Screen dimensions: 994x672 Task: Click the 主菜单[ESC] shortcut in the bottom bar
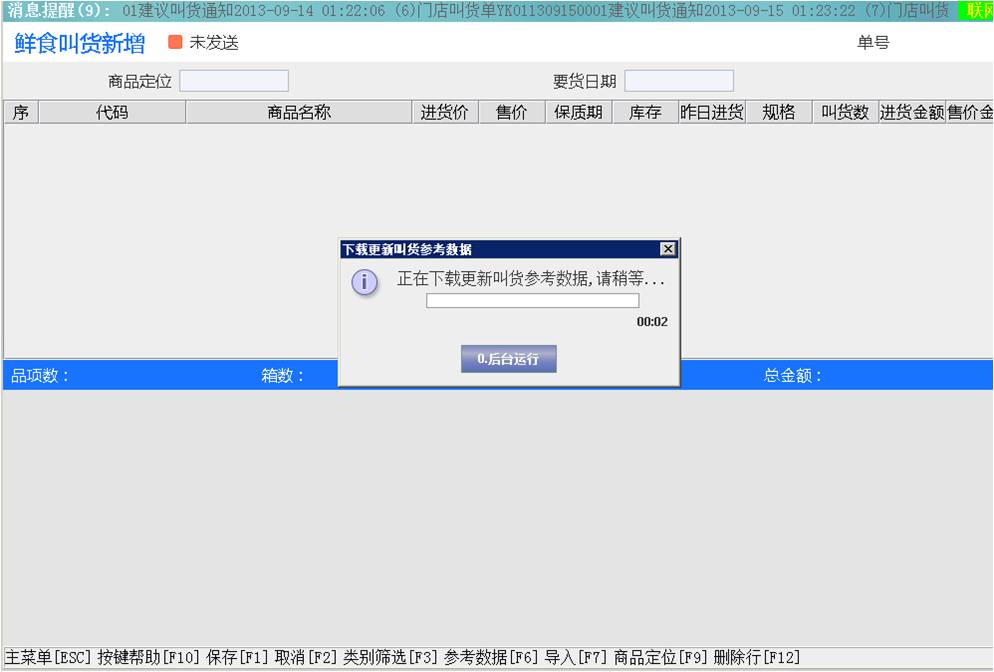pos(48,657)
